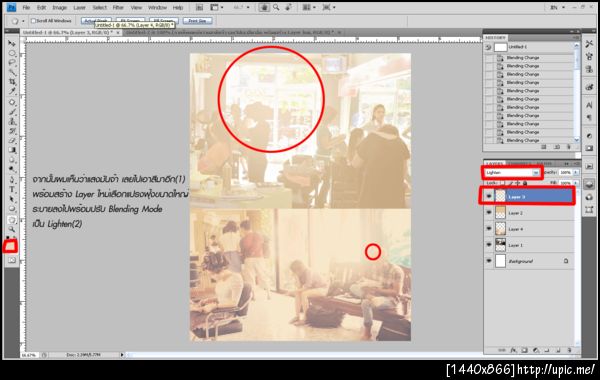Toggle lock all in Layers panel
600x380 pixels.
(x=525, y=183)
